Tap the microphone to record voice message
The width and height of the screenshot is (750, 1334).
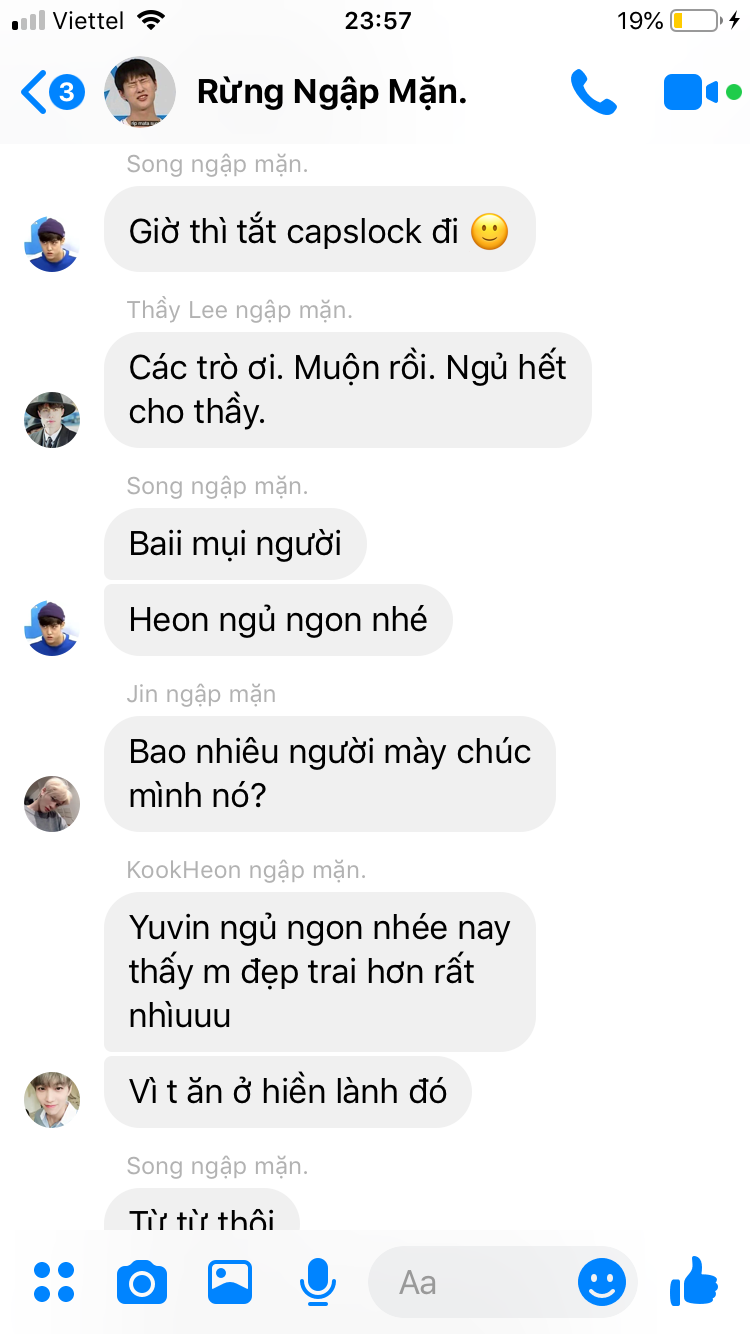point(318,1282)
